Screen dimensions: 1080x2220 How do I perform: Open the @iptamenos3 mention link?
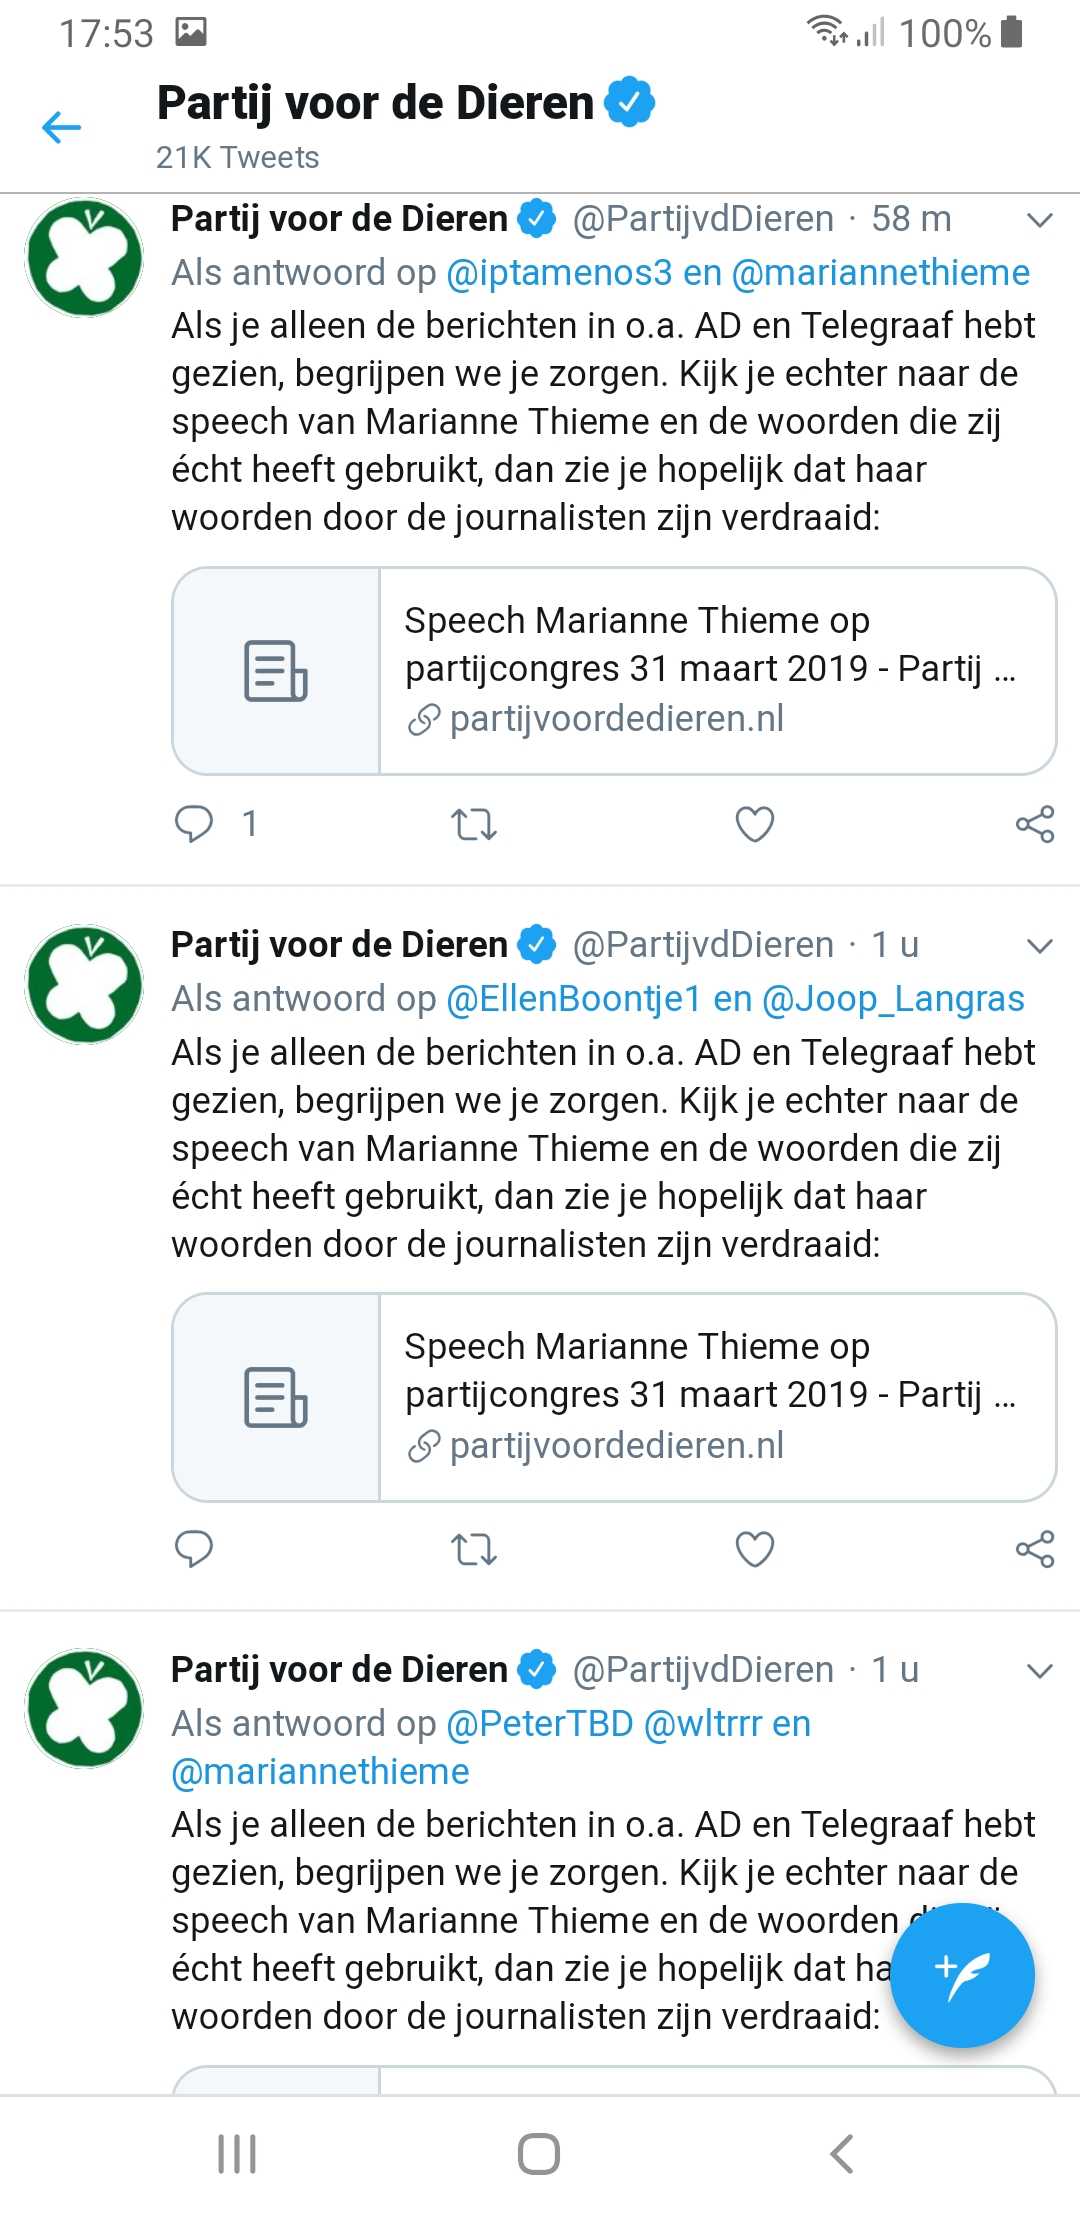pos(559,273)
